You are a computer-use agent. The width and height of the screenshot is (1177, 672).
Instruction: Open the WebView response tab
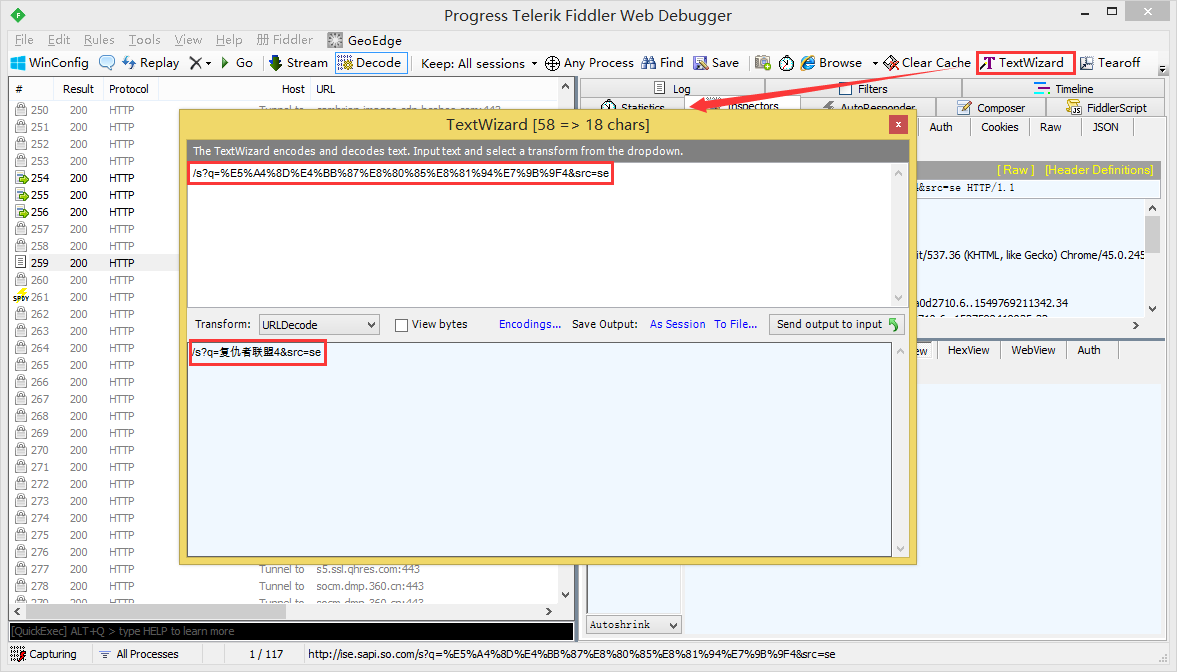[1033, 350]
